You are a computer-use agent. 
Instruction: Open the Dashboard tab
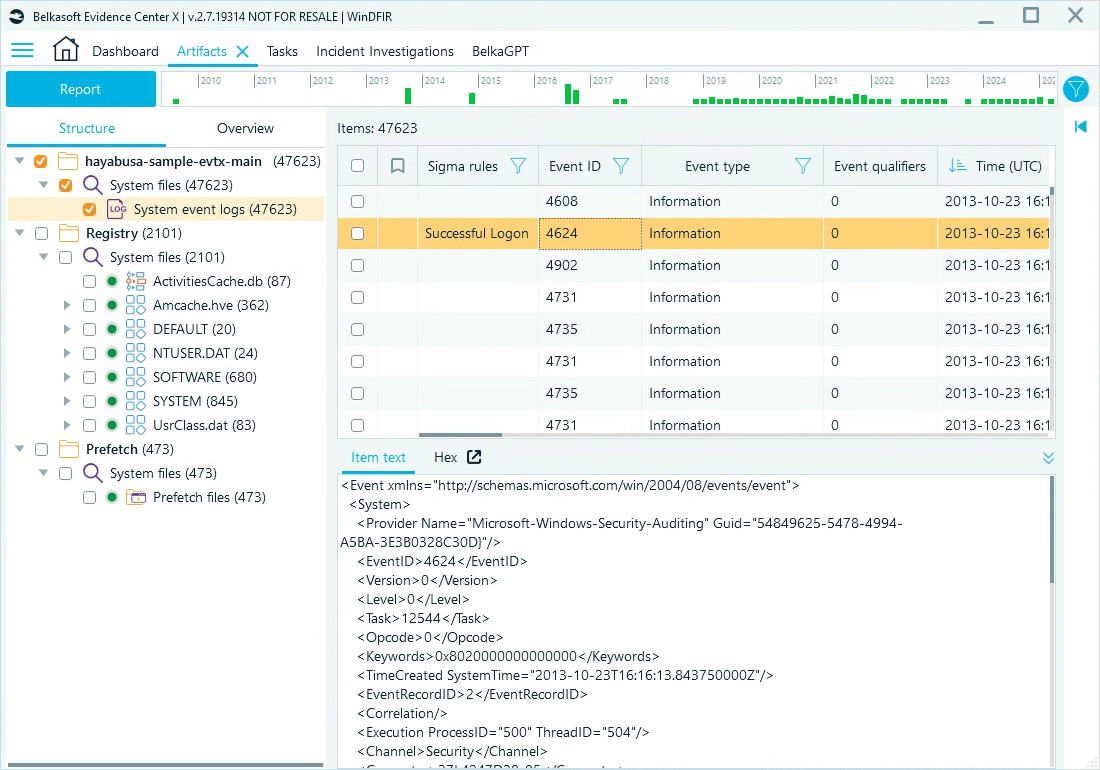125,51
